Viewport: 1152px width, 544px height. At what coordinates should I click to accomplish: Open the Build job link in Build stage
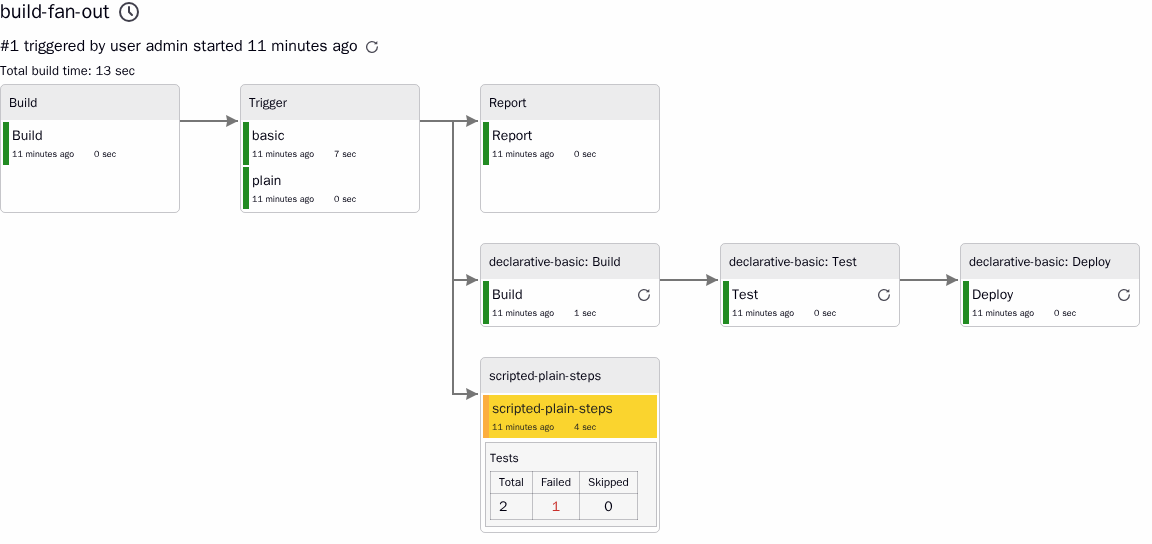coord(27,135)
